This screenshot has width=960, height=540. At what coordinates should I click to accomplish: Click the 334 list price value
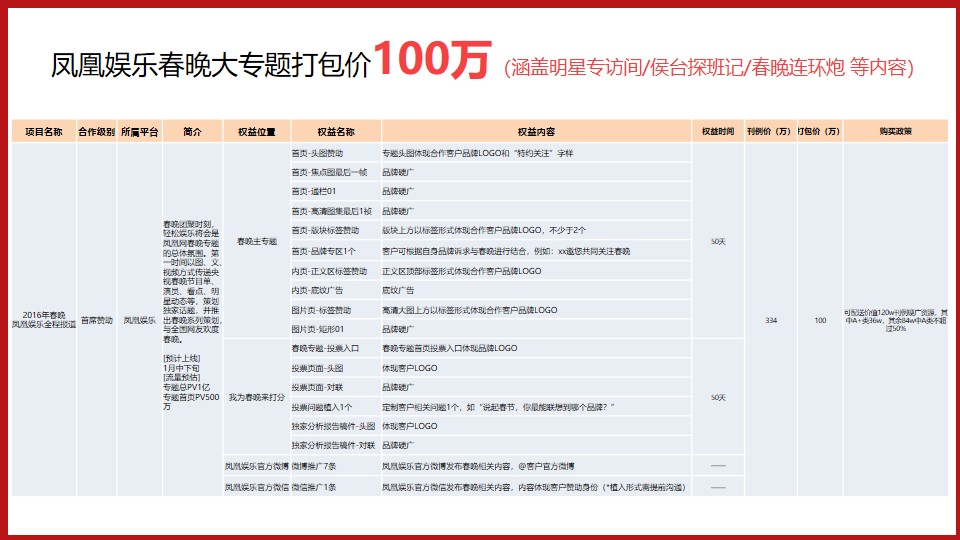click(x=771, y=320)
